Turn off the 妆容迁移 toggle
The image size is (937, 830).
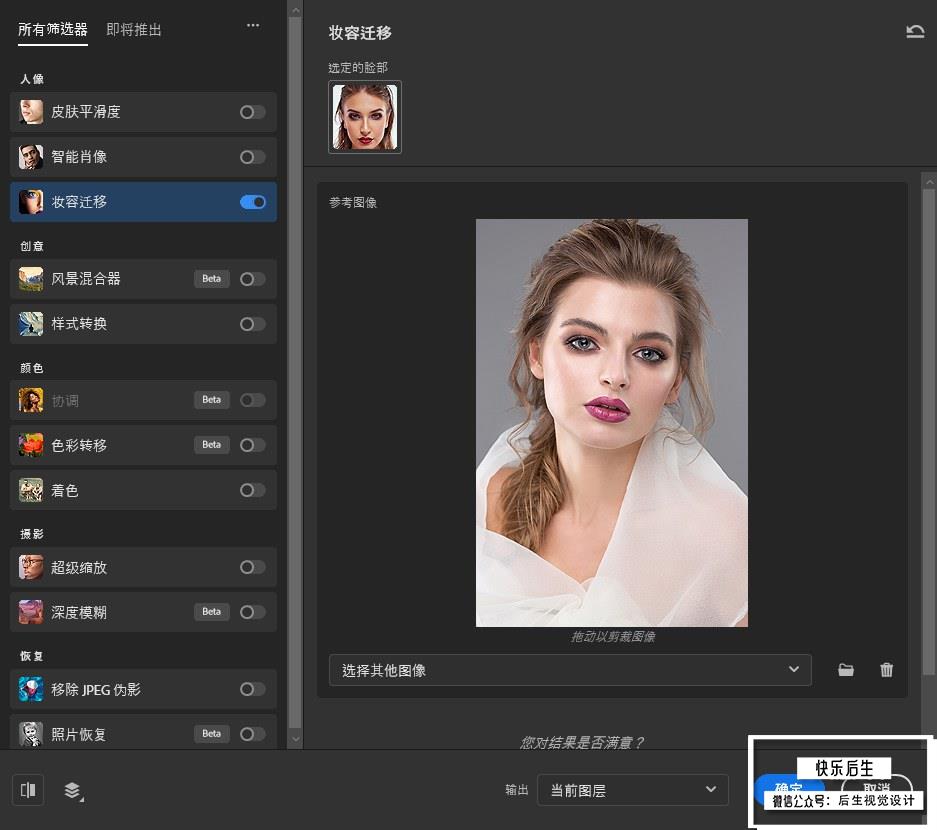(x=252, y=202)
